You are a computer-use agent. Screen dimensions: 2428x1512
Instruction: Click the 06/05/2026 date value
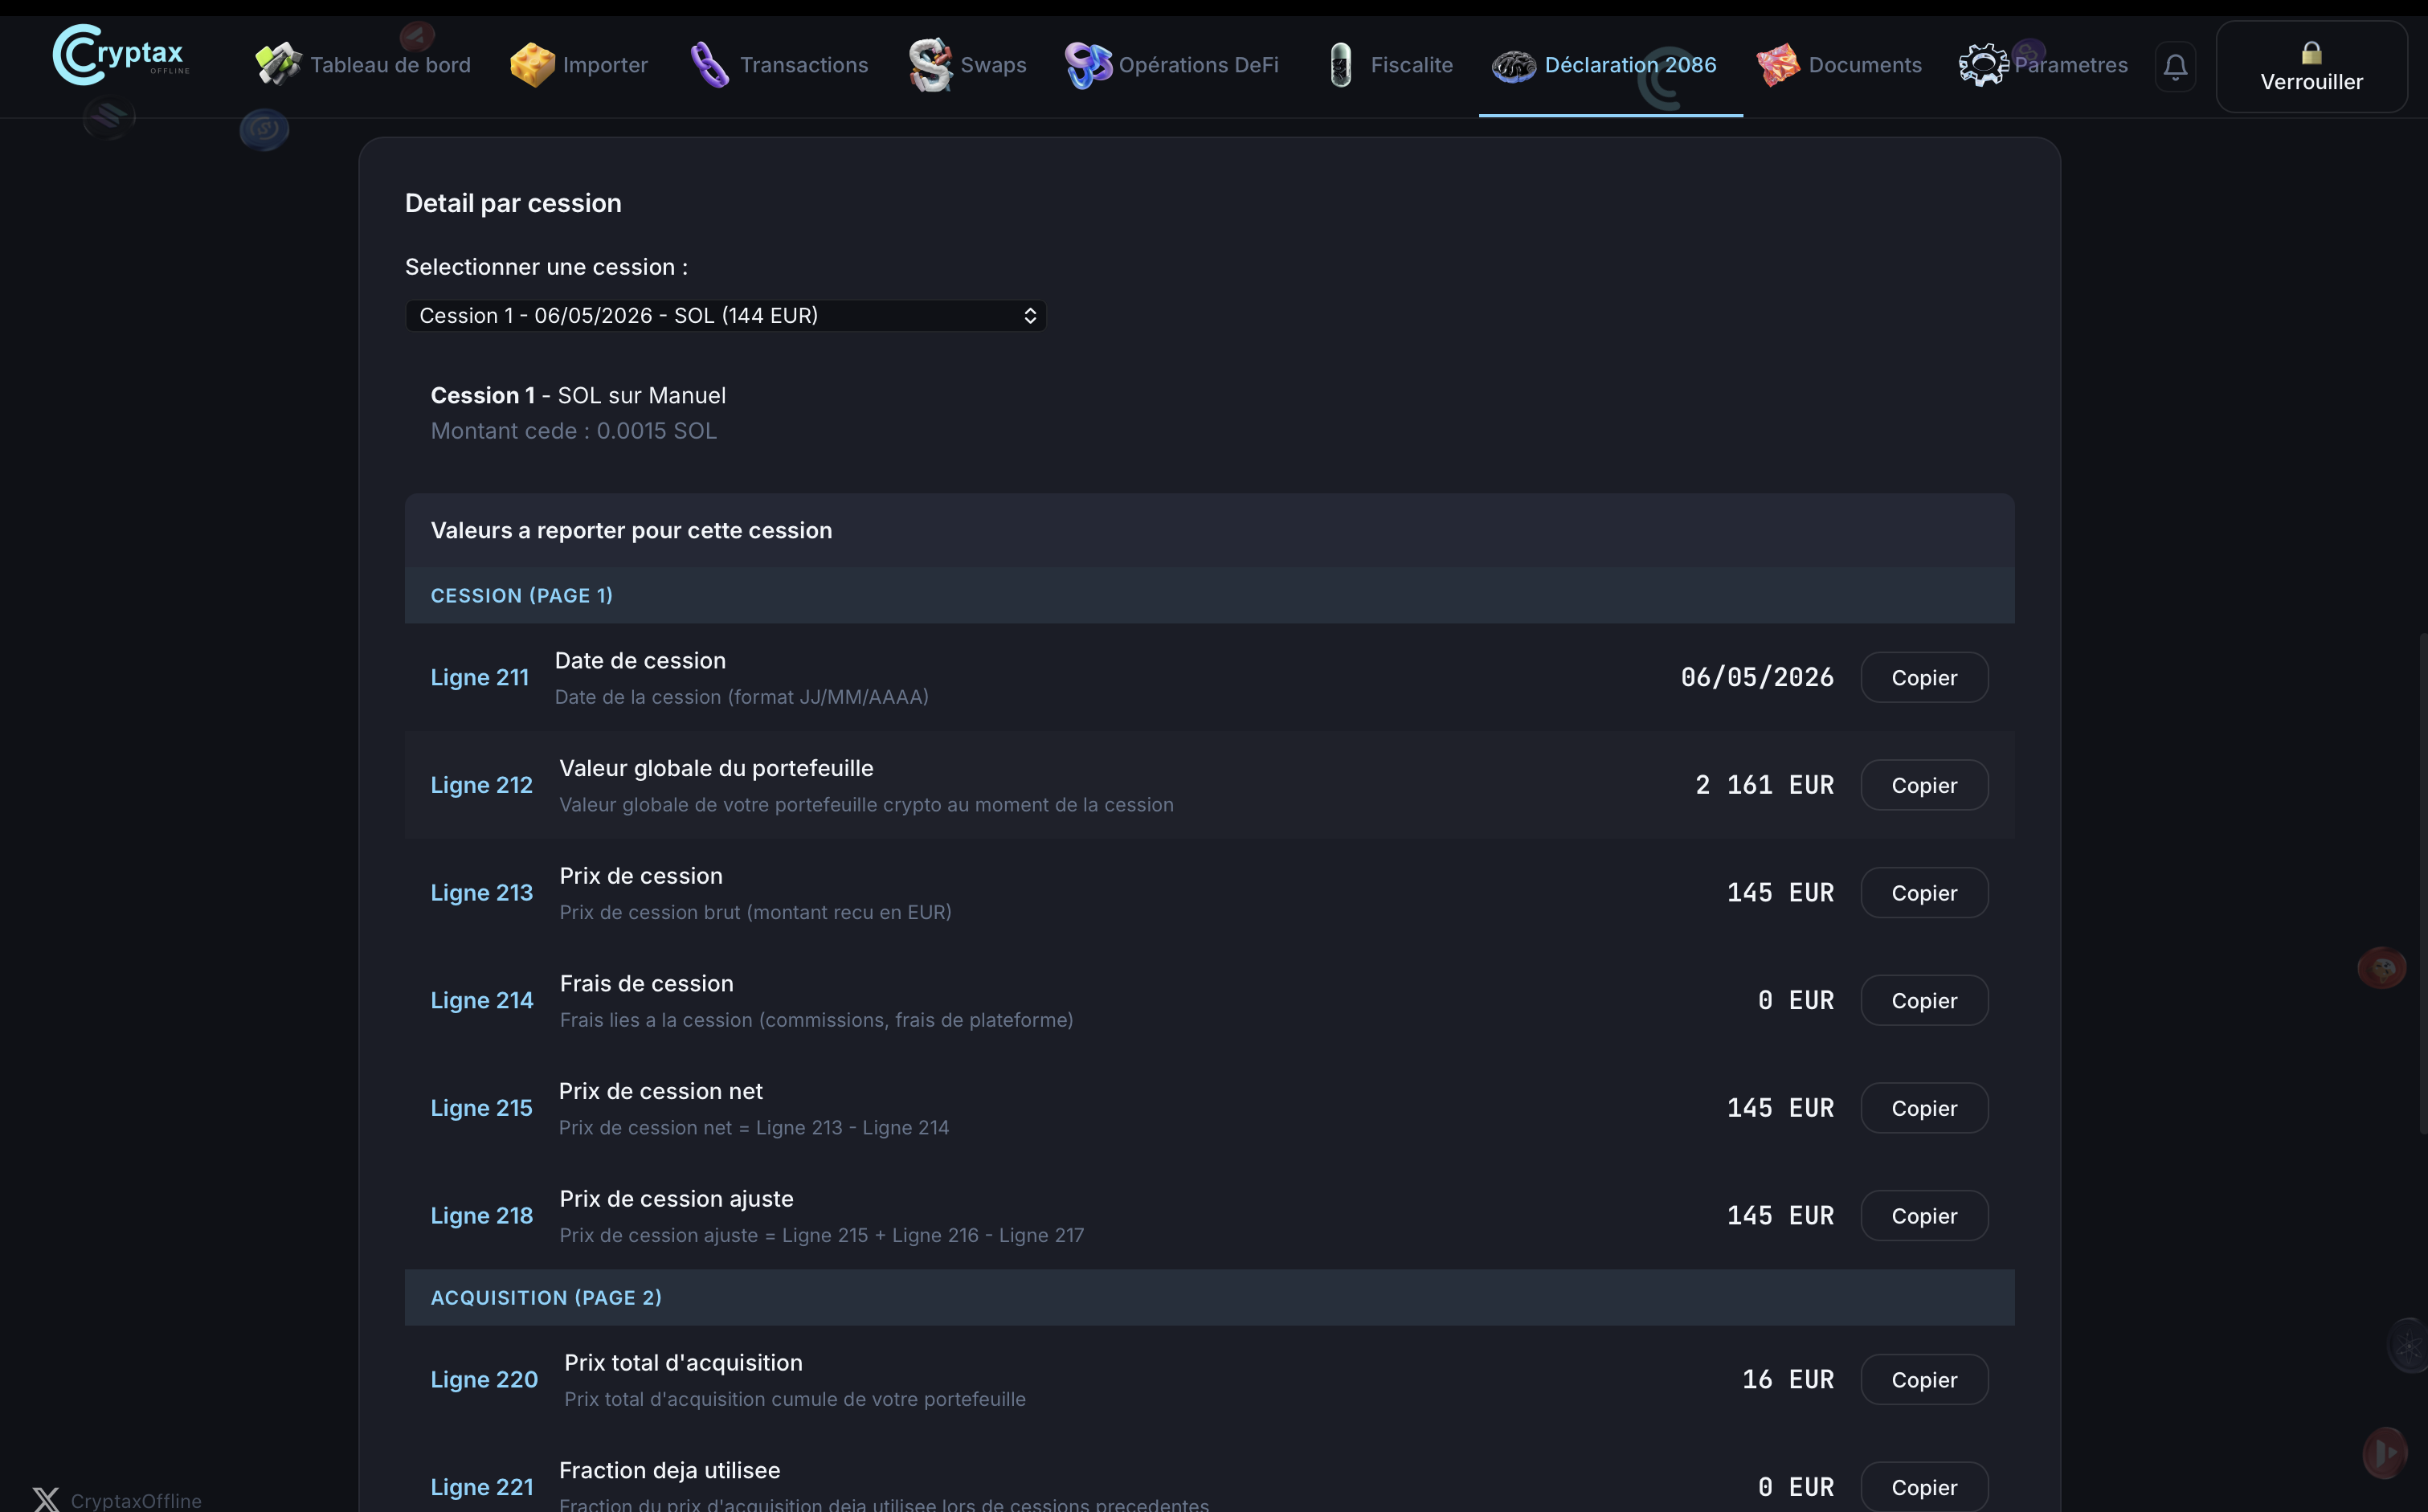1757,678
